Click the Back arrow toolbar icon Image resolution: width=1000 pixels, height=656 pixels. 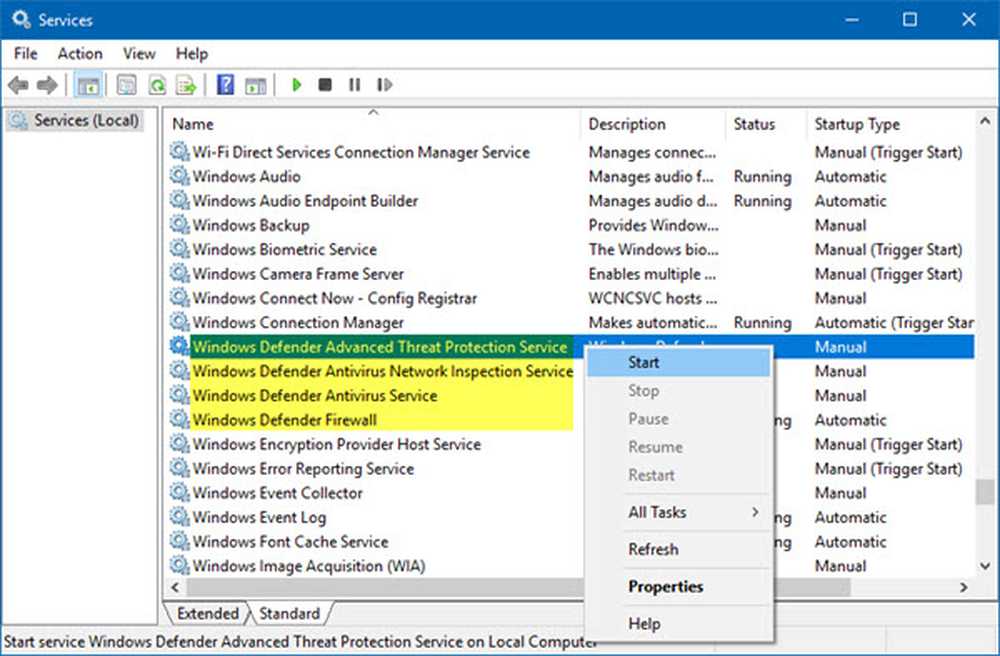(x=18, y=85)
